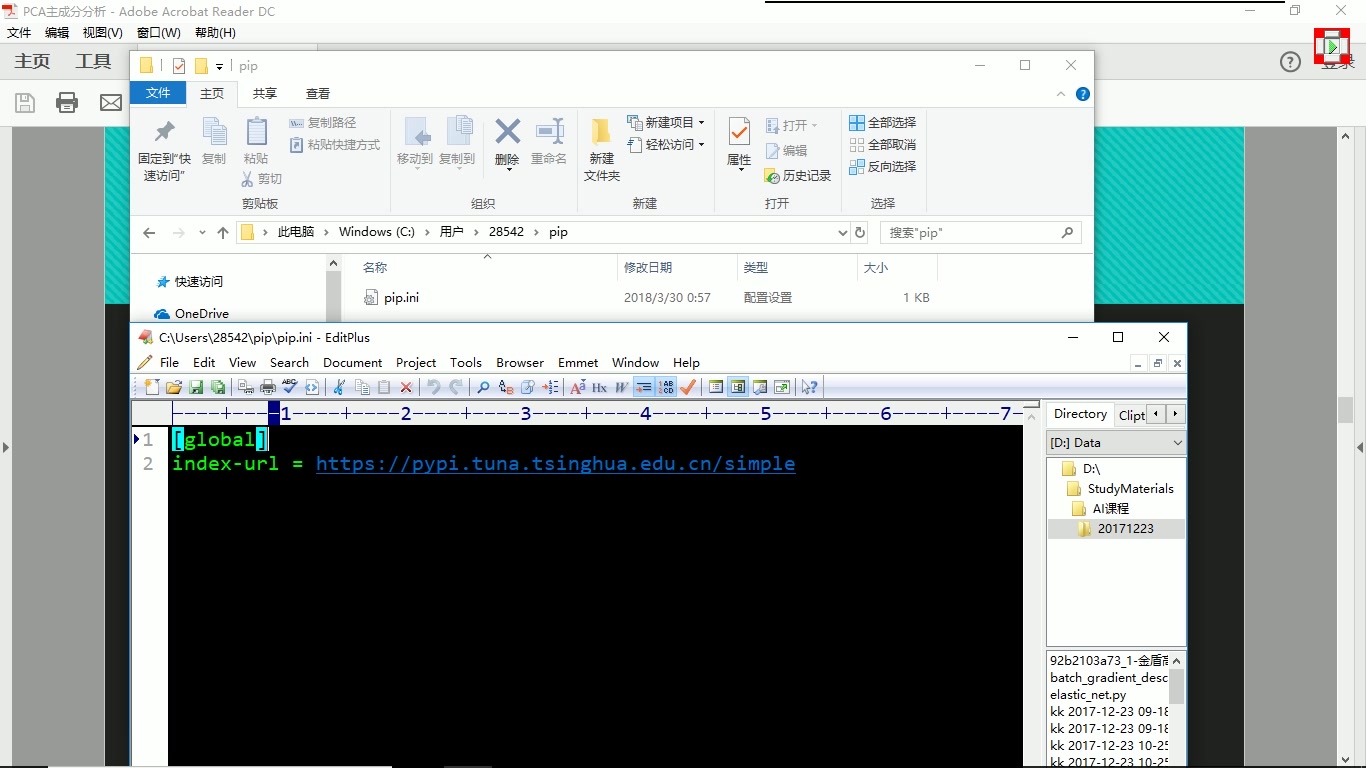Image resolution: width=1366 pixels, height=768 pixels.
Task: Click Context help arrow-question icon in EditPlus
Action: (809, 387)
